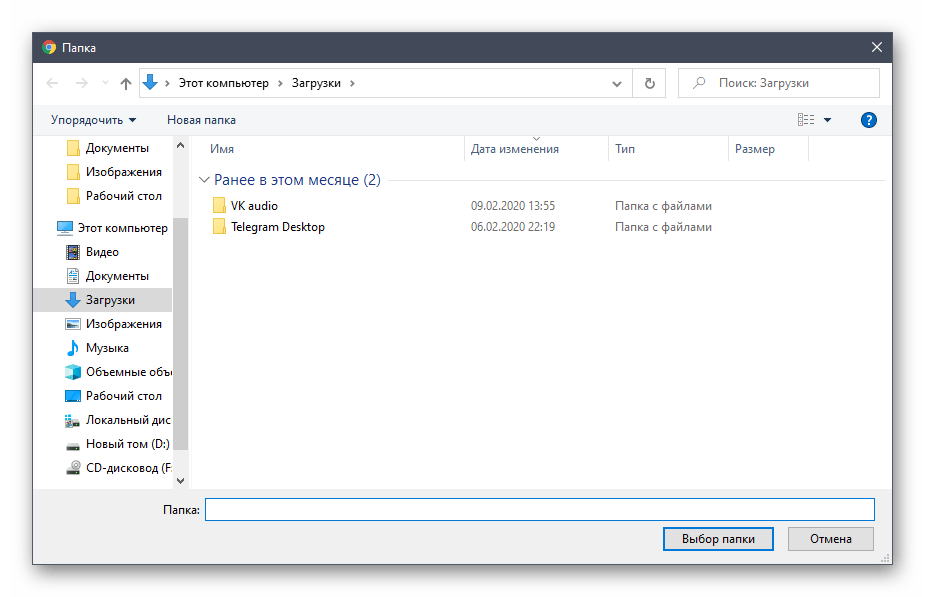The width and height of the screenshot is (925, 597).
Task: Collapse the Ранее в этом месяце group
Action: click(204, 180)
